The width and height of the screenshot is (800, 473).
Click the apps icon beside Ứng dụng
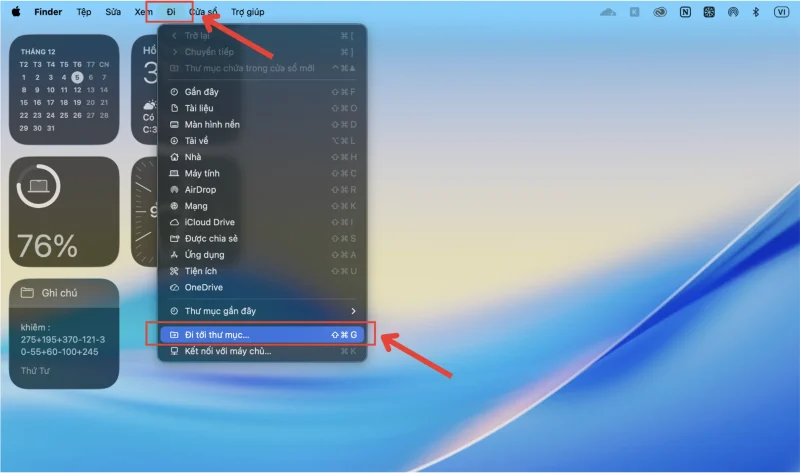174,255
